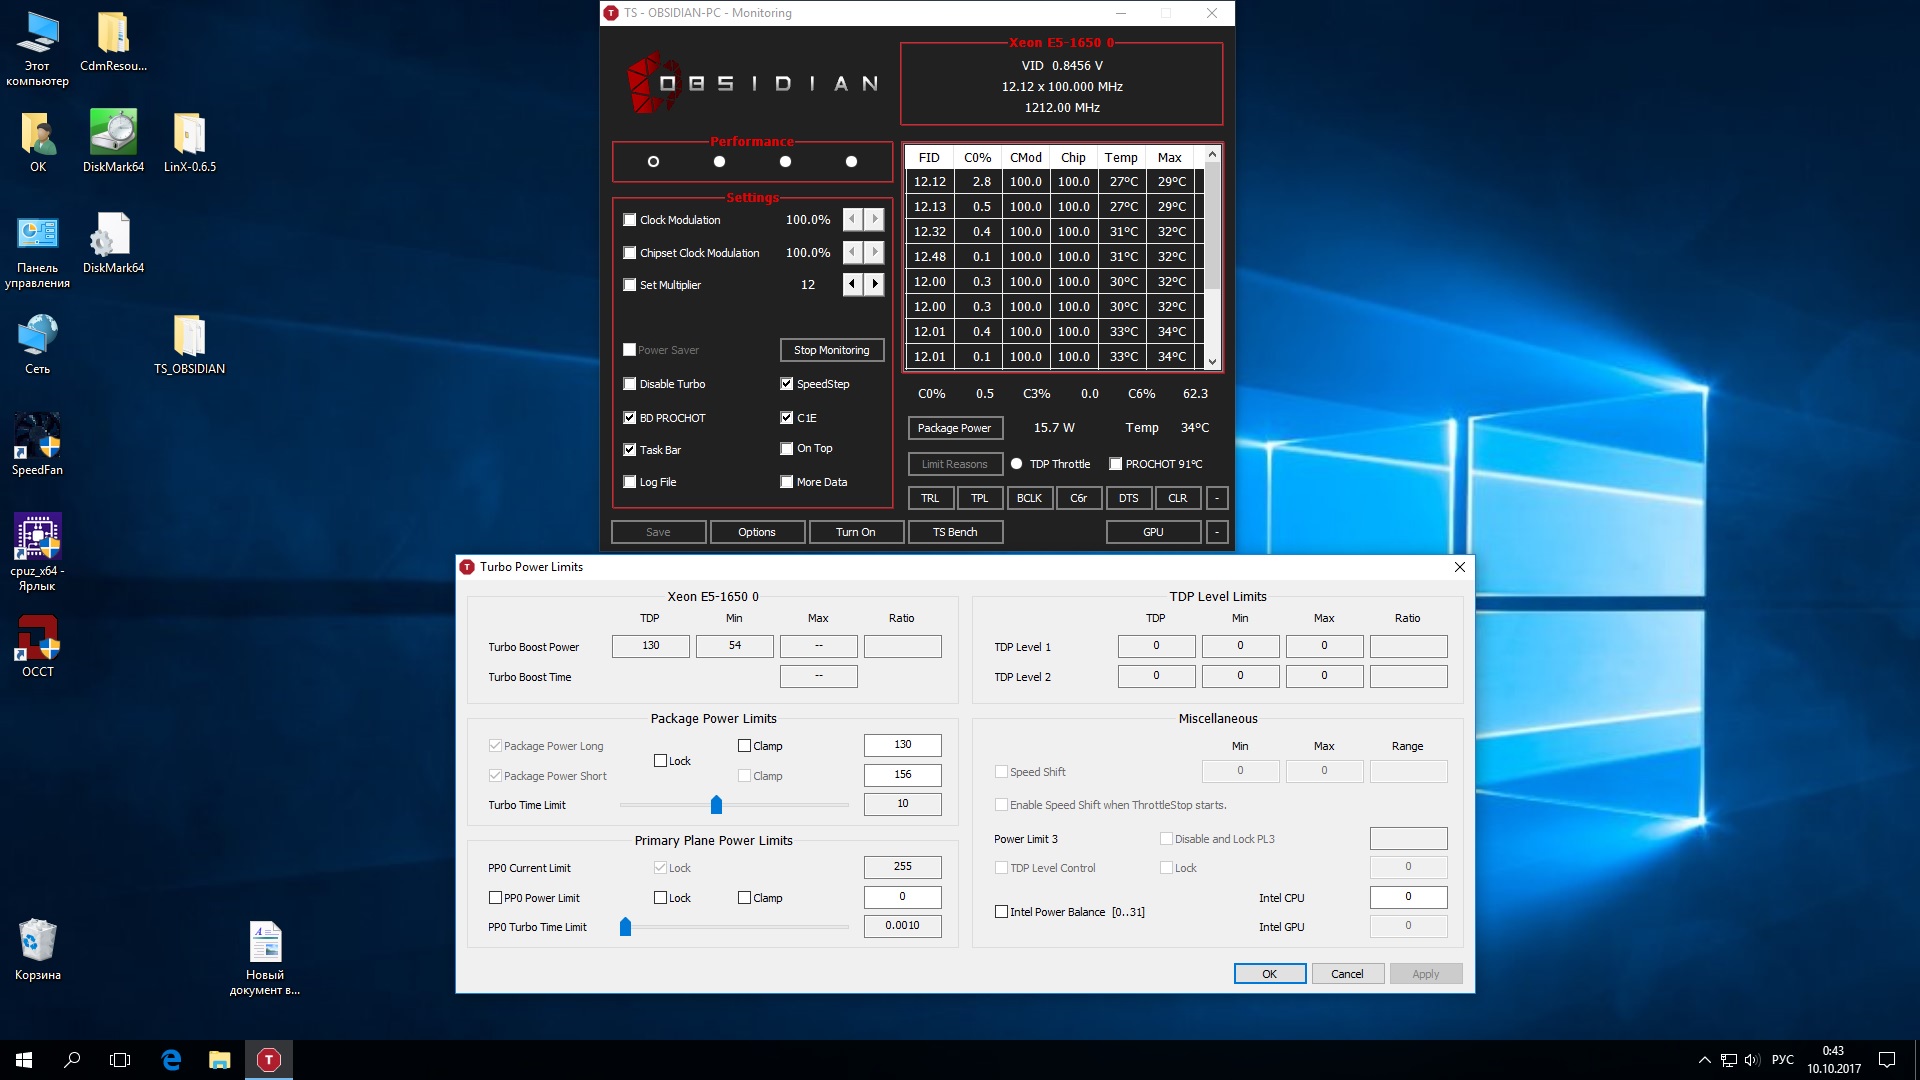This screenshot has width=1920, height=1080.
Task: Decrease Set Multiplier with left arrow
Action: pos(853,285)
